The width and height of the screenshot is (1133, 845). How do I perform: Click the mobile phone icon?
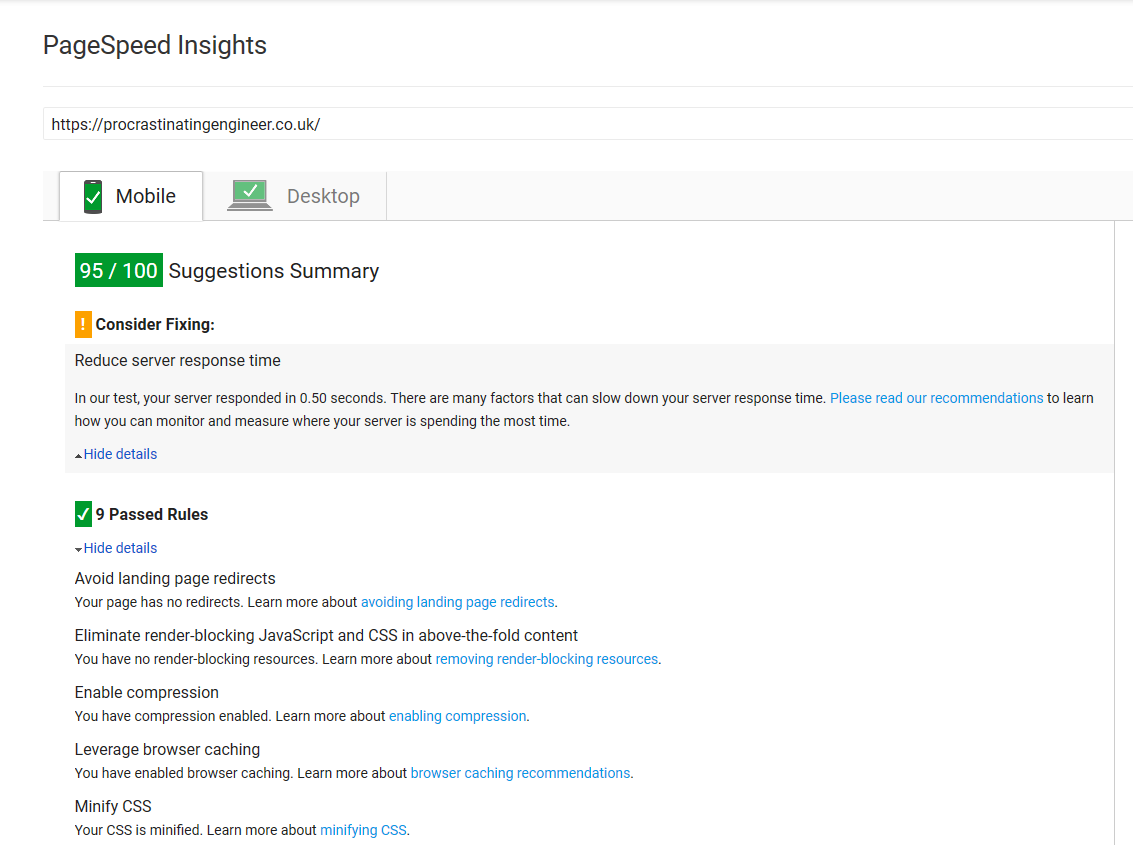tap(93, 196)
